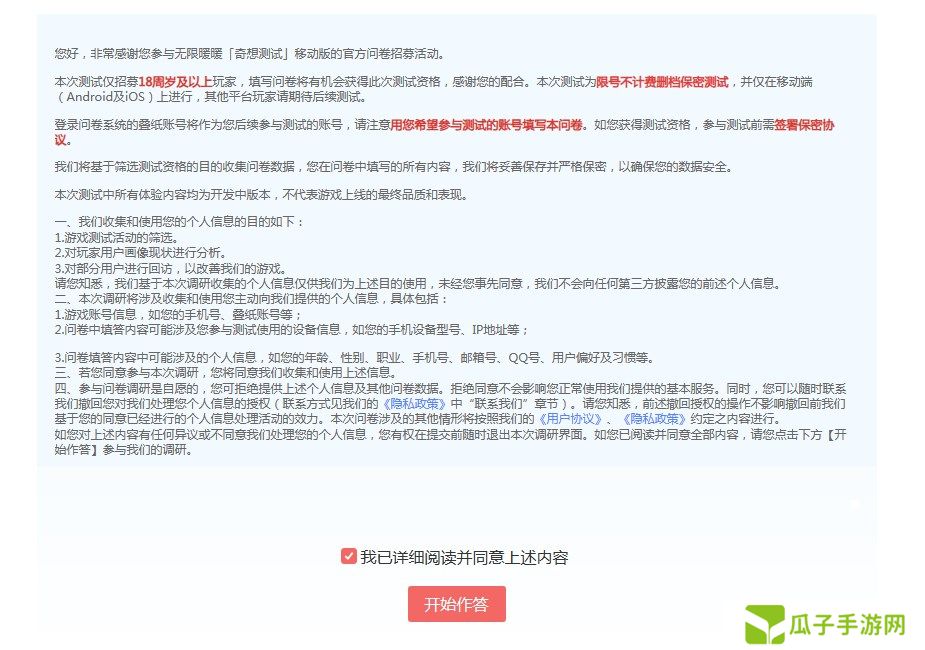Open 《隐私政策》 link right after 《用户协议》
The height and width of the screenshot is (650, 925).
(654, 419)
